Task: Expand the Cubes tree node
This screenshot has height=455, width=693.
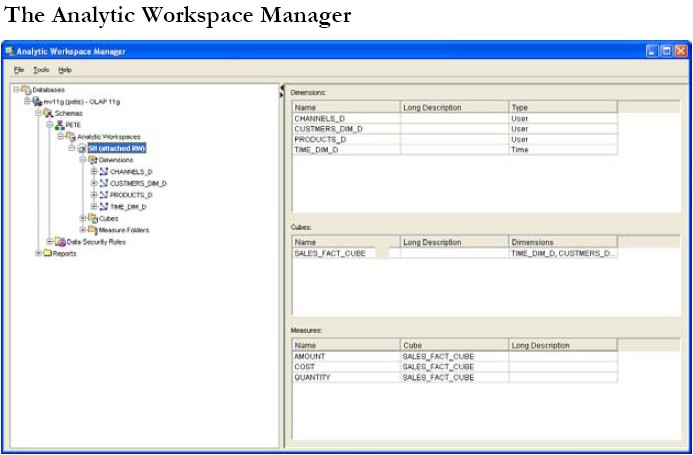Action: coord(83,218)
